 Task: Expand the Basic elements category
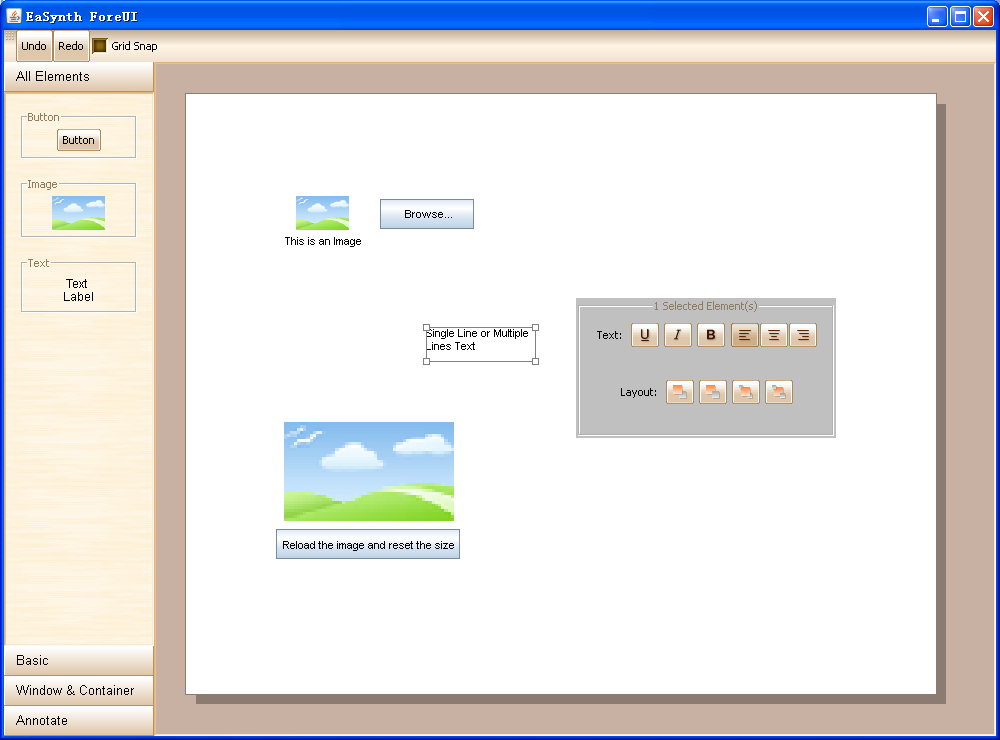coord(78,660)
